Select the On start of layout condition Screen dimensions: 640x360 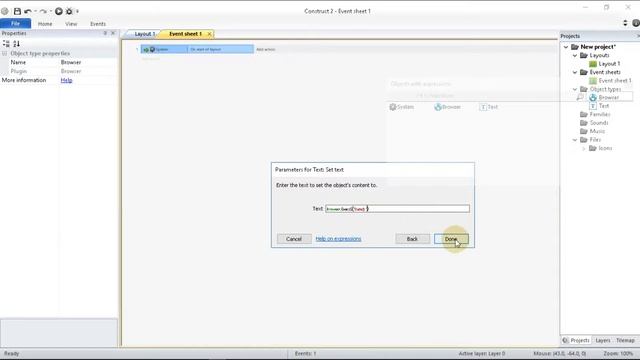[x=206, y=49]
